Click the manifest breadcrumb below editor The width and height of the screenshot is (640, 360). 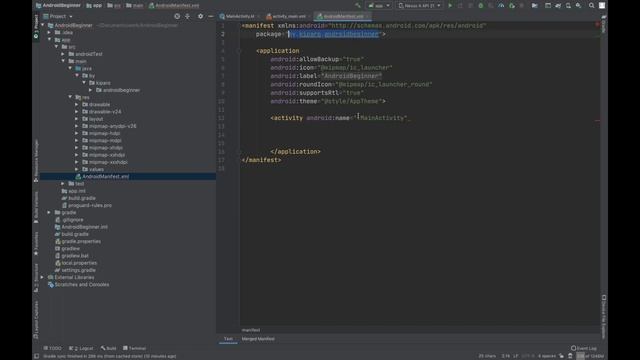point(251,330)
